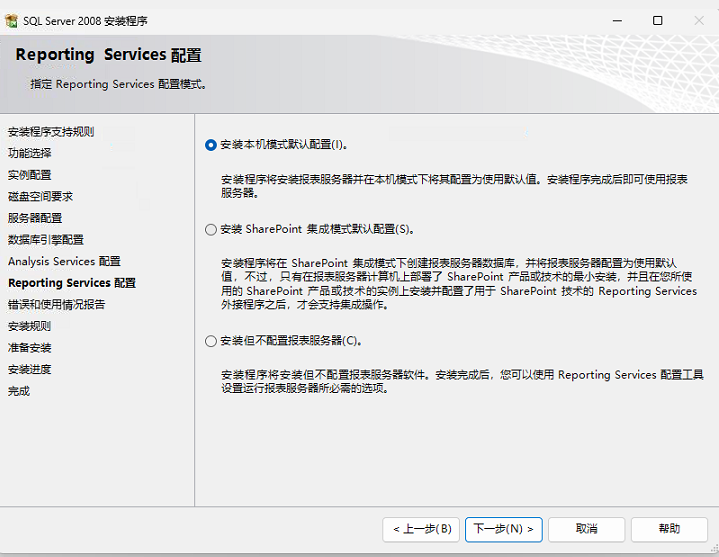Cancel setup with the 取消 button
The height and width of the screenshot is (557, 719).
[x=586, y=529]
